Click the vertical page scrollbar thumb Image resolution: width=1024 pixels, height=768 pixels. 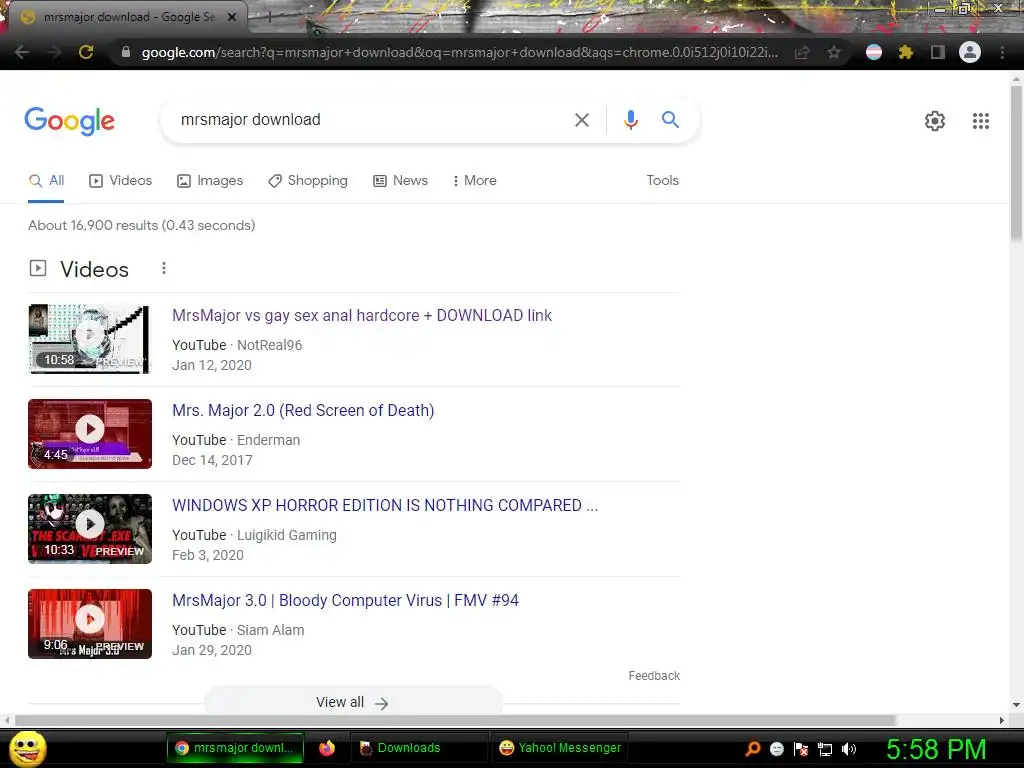(x=1016, y=163)
